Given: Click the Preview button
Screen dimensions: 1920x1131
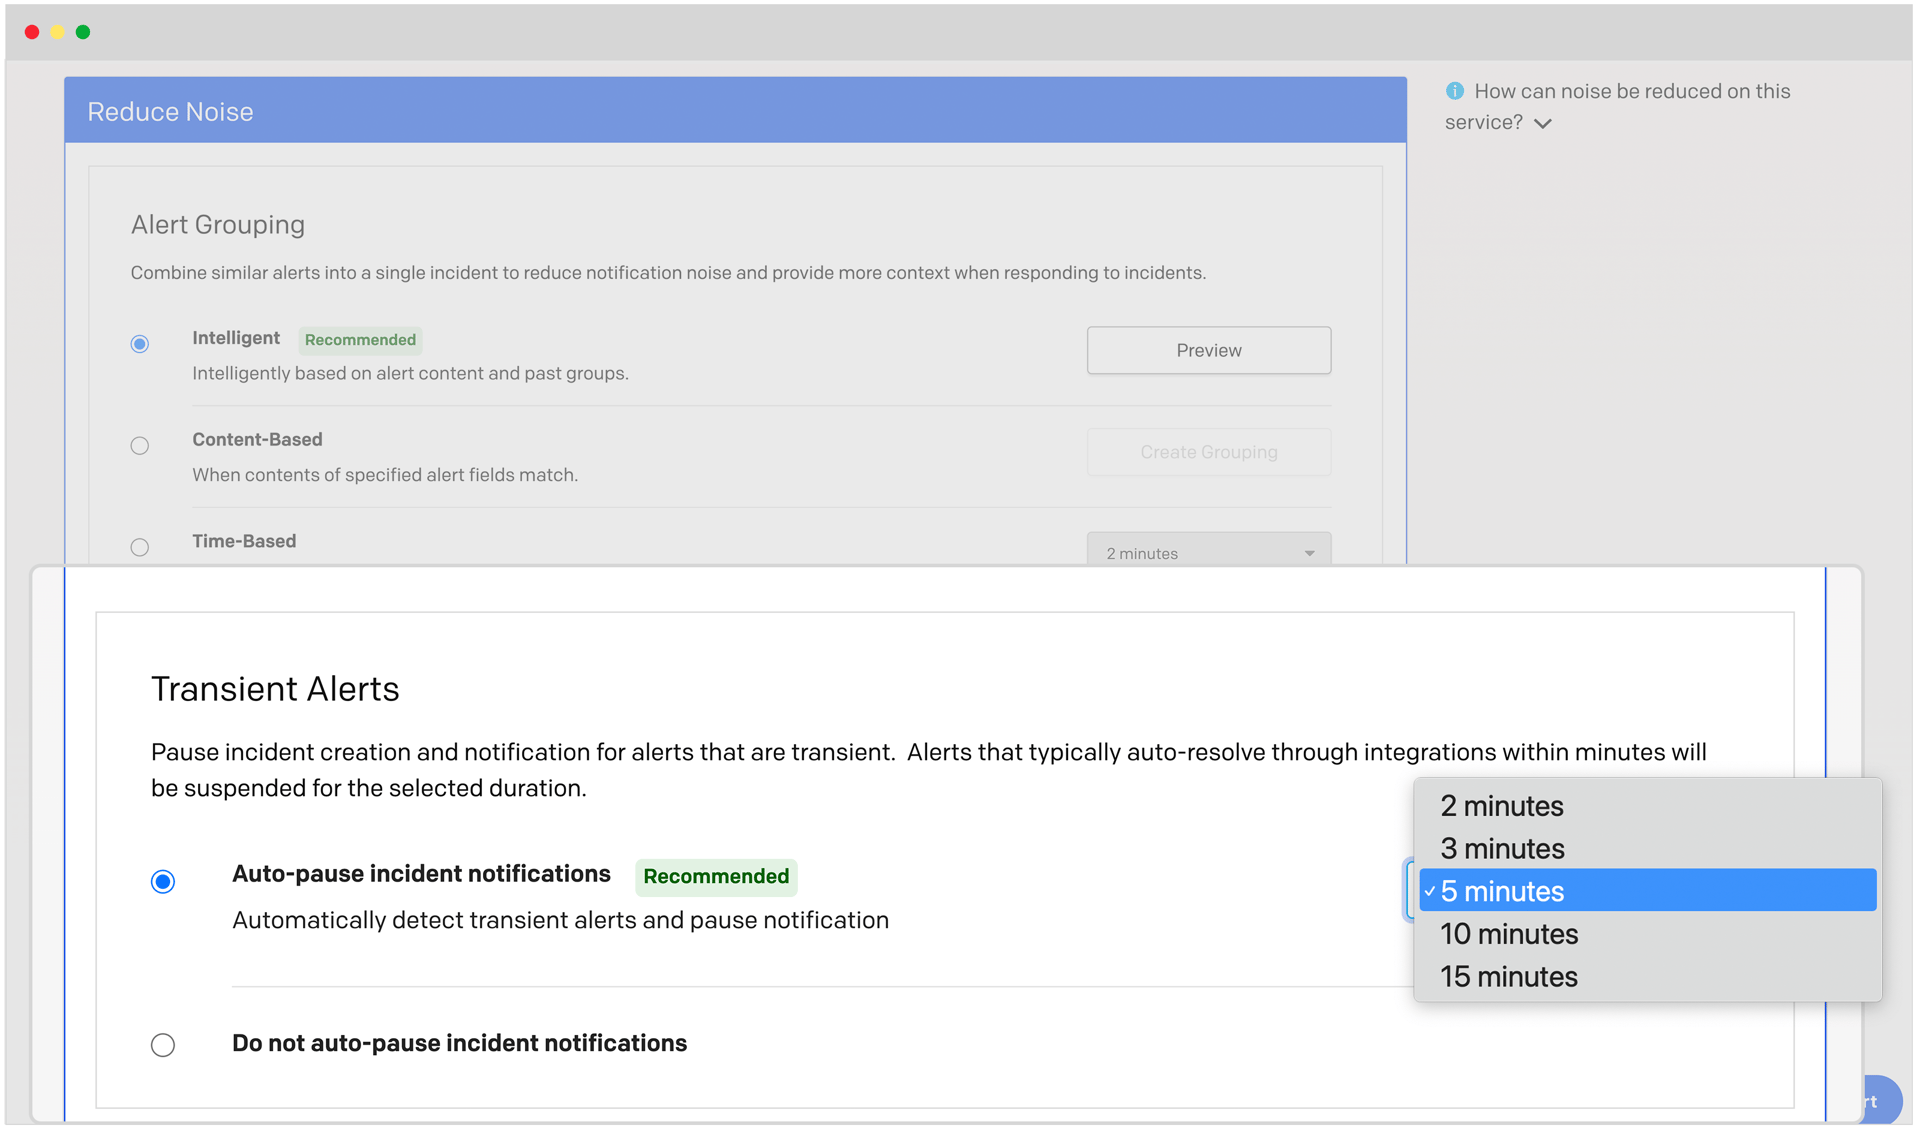Looking at the screenshot, I should pyautogui.click(x=1208, y=350).
